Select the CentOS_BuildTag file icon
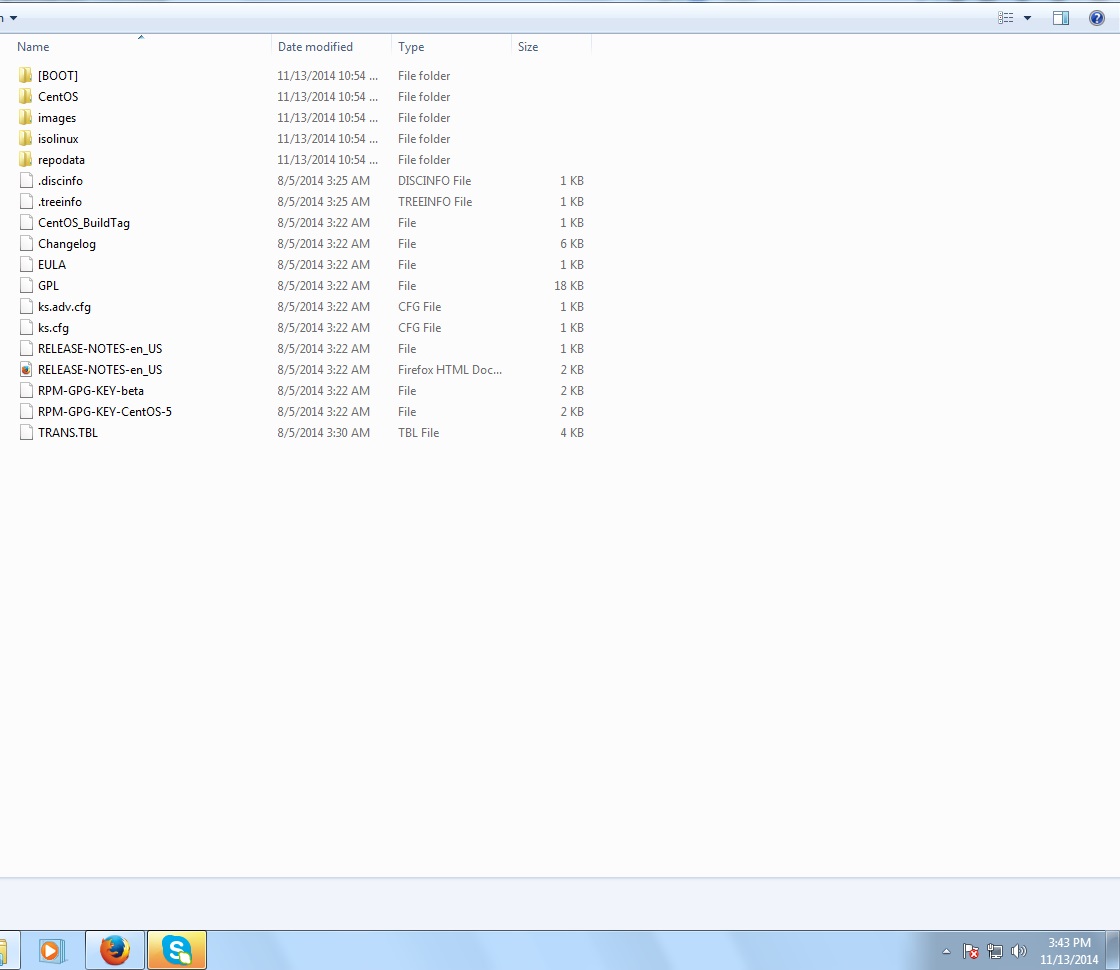 (26, 222)
